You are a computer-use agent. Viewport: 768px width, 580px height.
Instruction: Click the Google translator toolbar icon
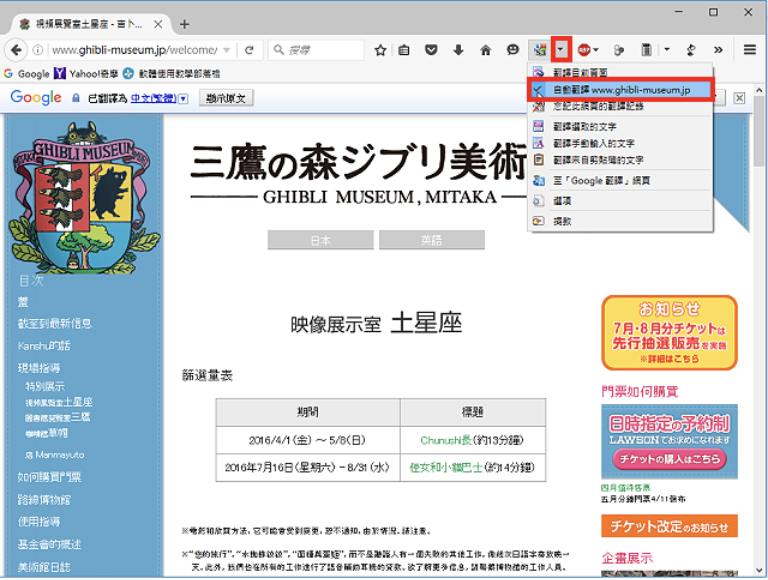coord(540,50)
